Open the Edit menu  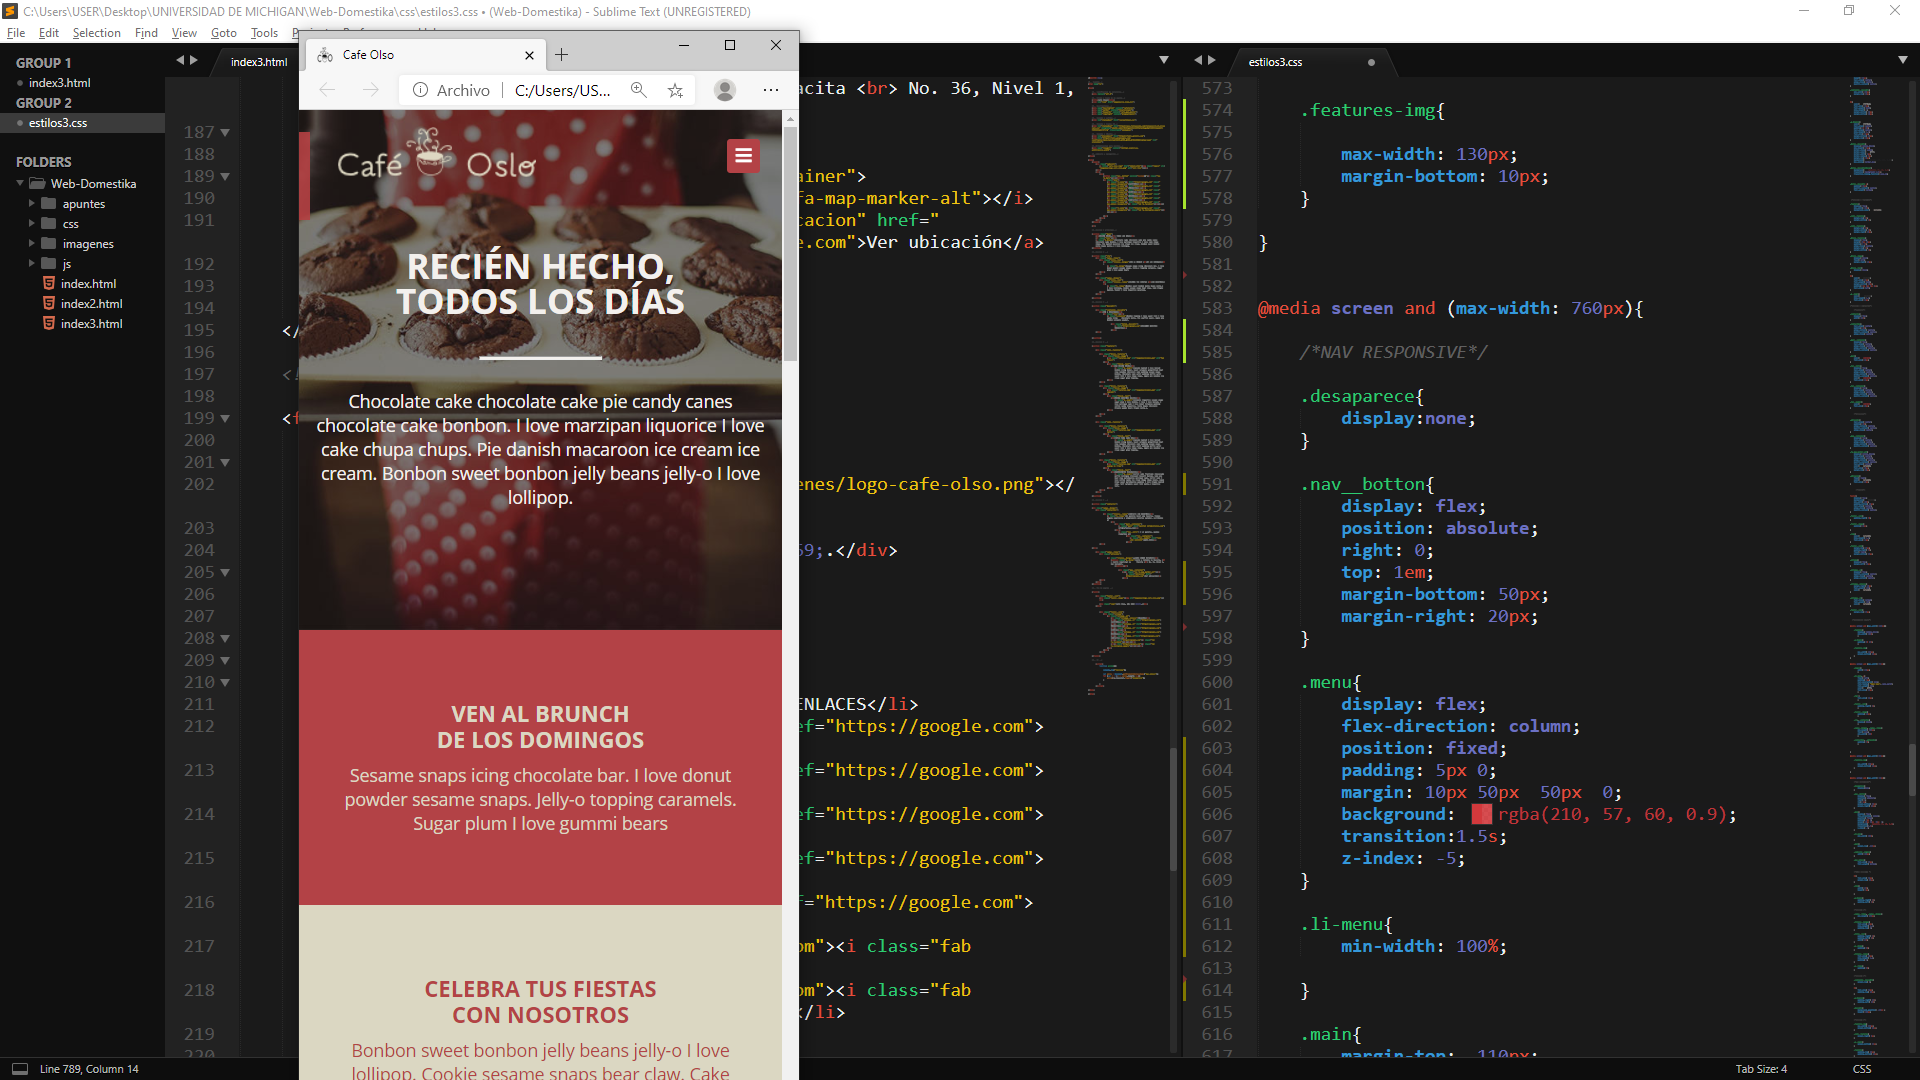pyautogui.click(x=49, y=33)
